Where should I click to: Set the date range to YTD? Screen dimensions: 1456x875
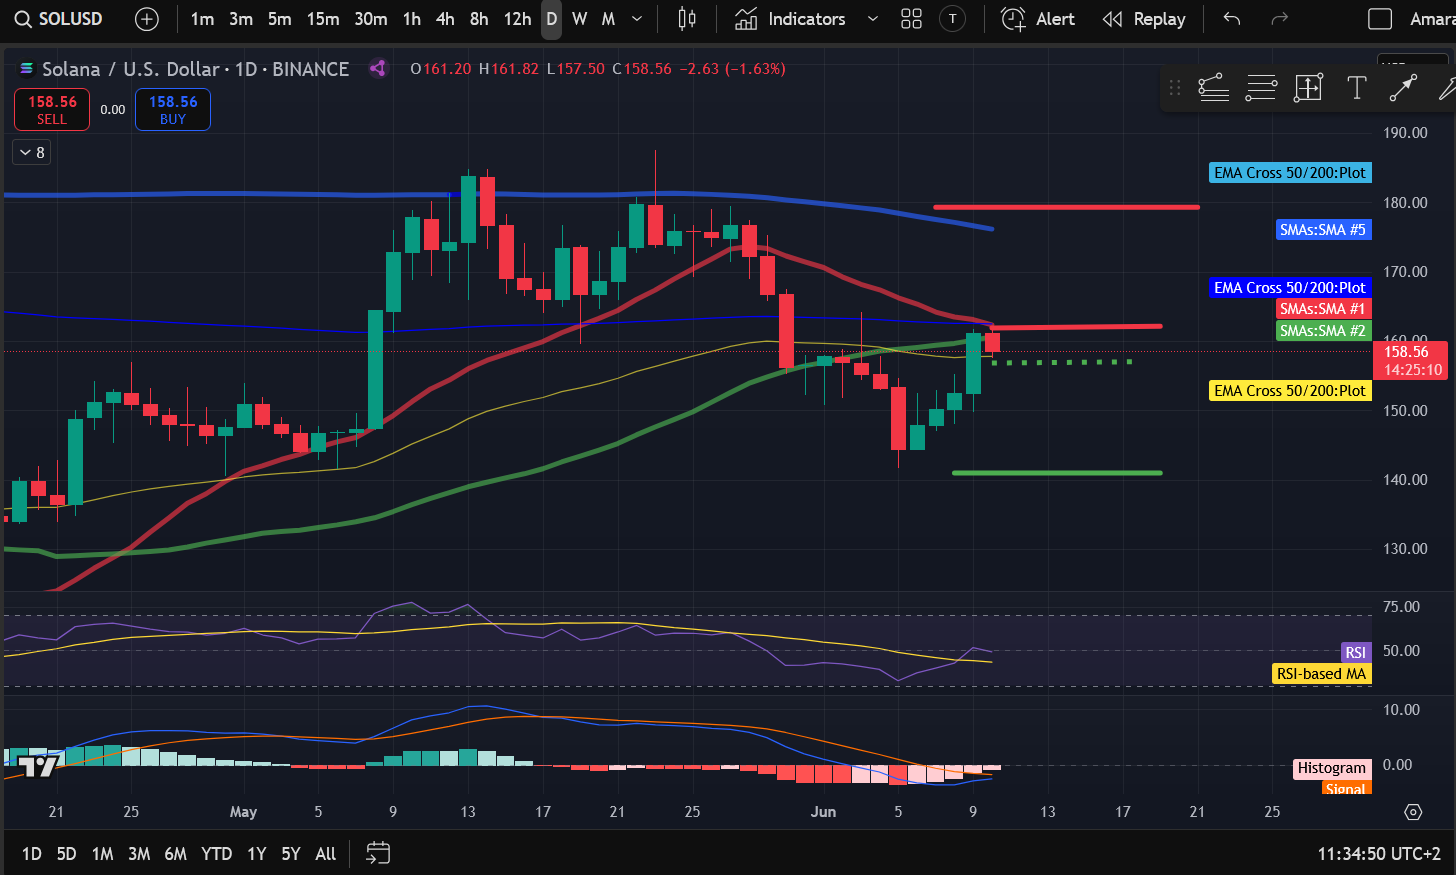click(x=217, y=854)
